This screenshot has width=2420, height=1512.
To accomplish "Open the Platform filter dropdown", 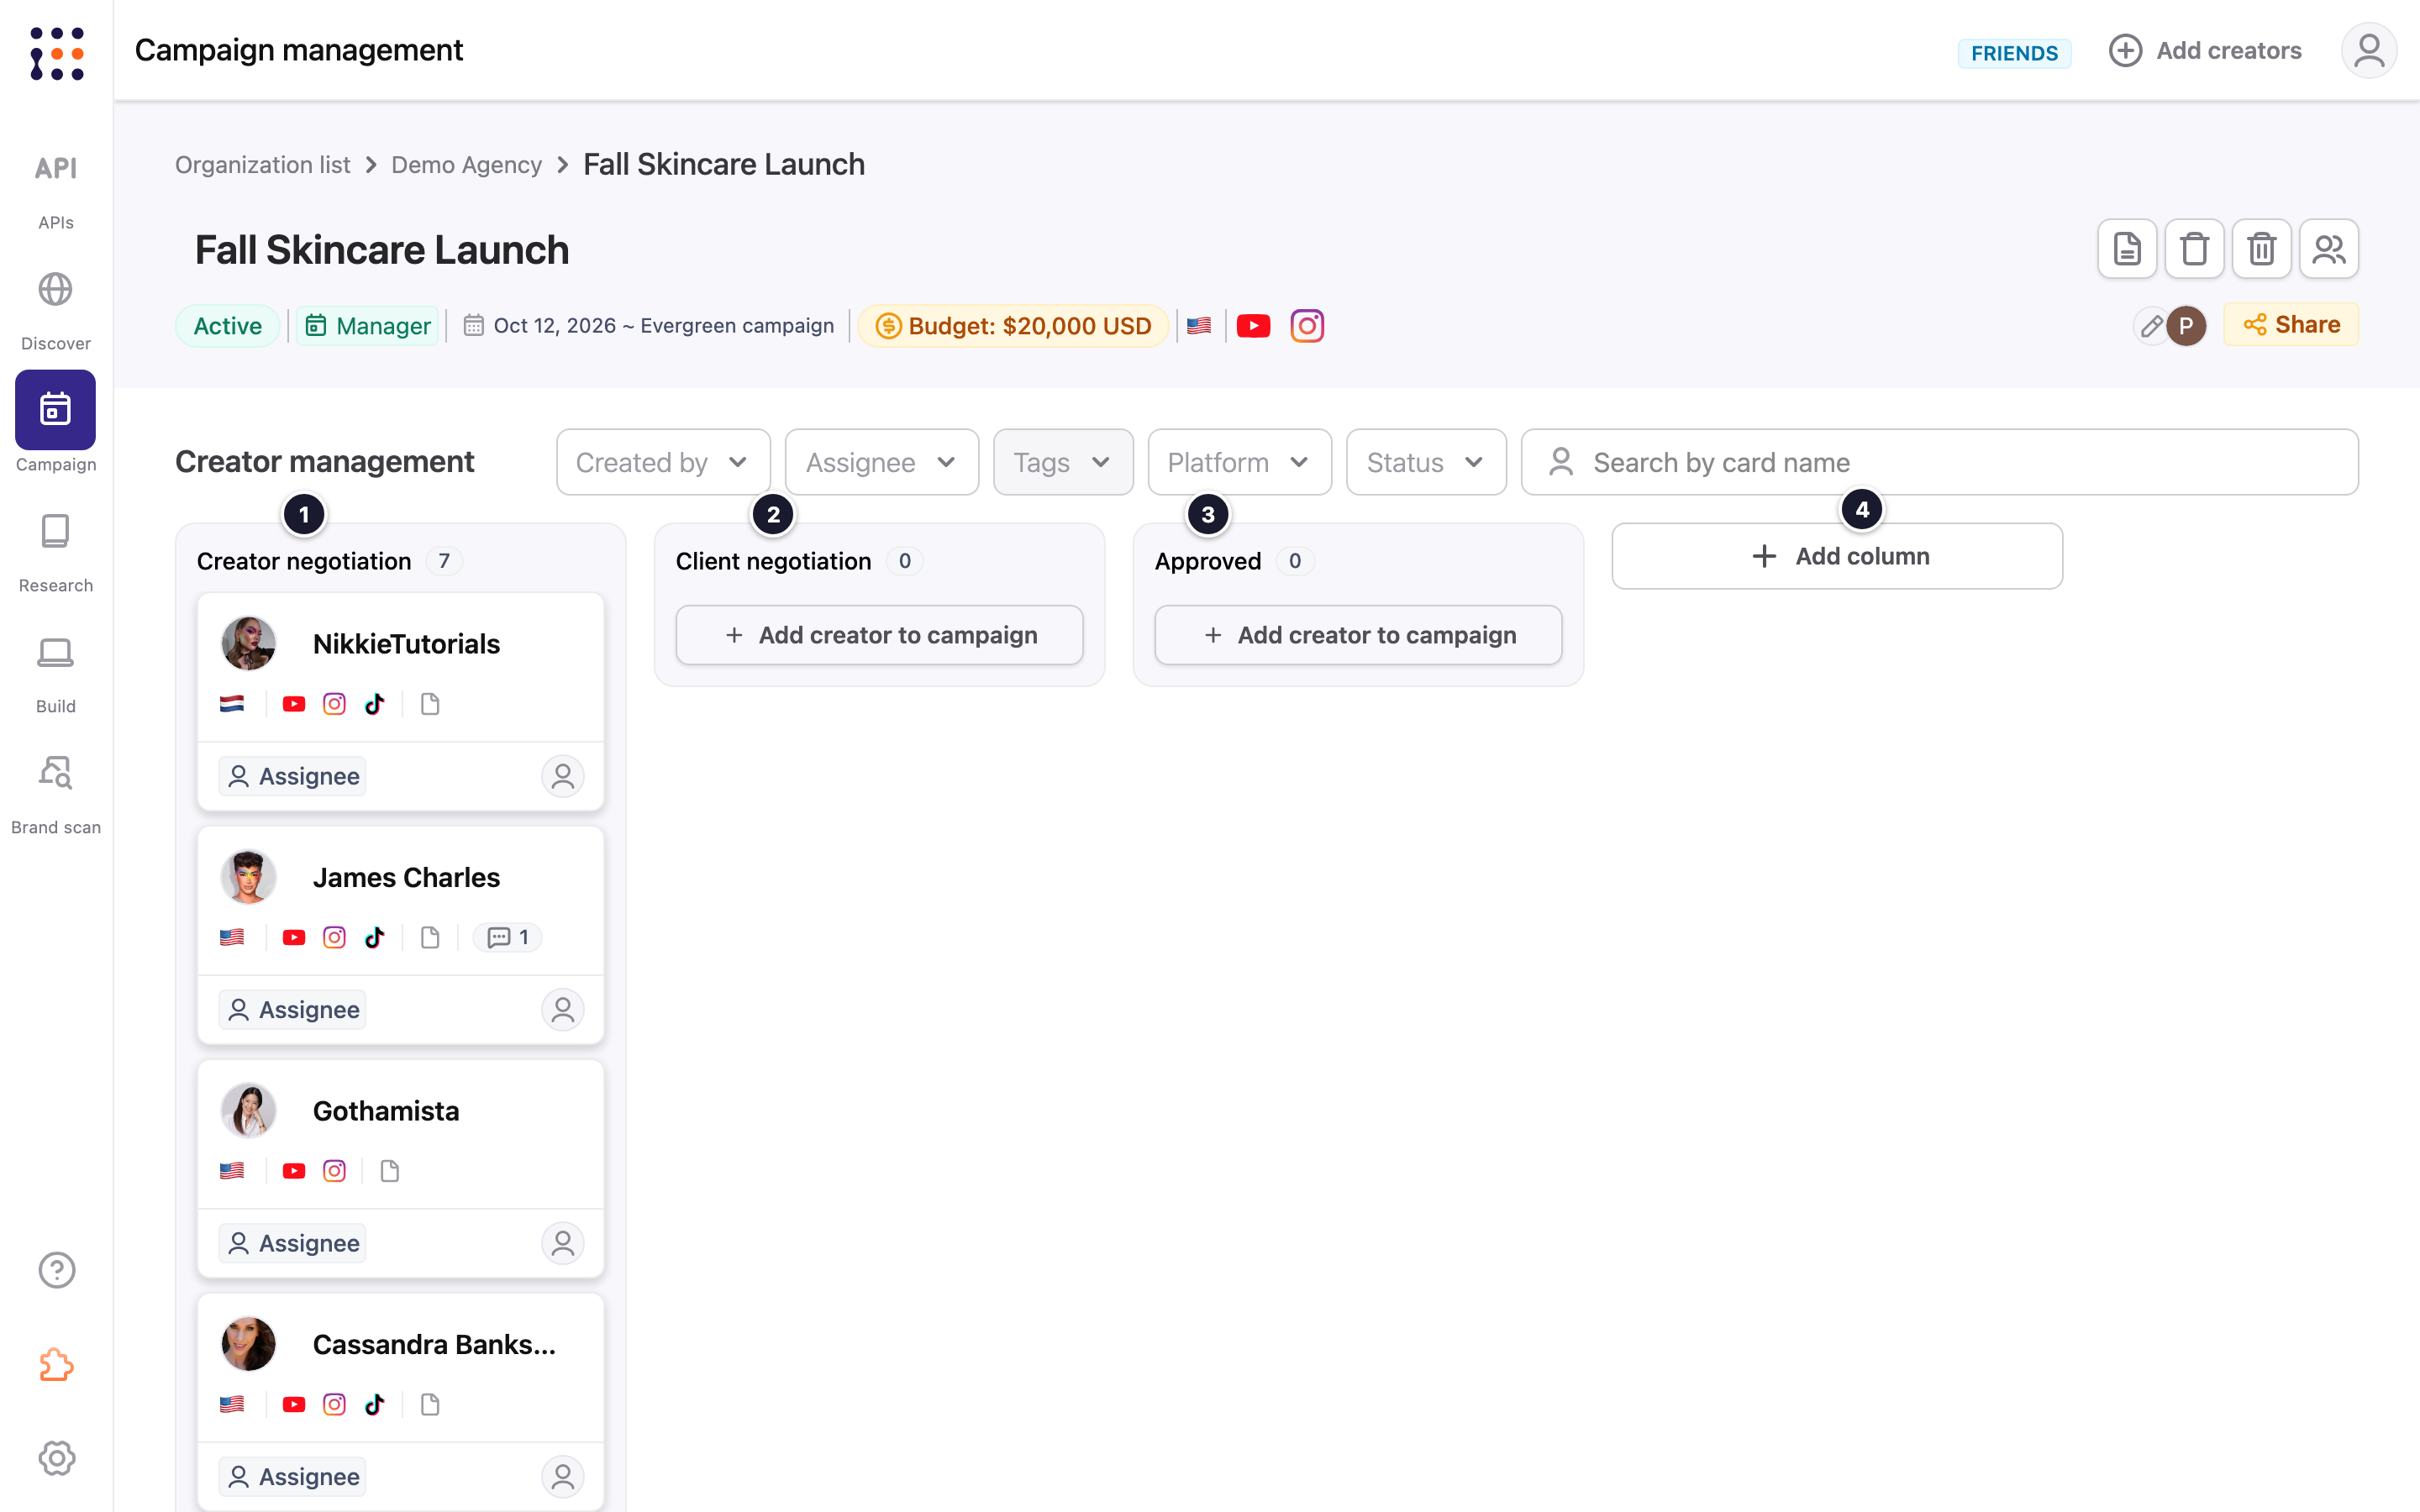I will tap(1240, 462).
